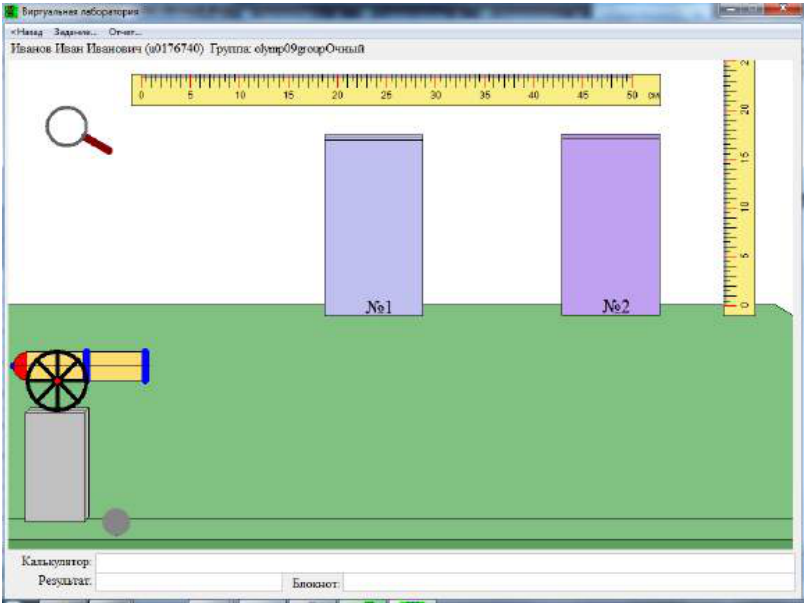Click the horizontal yellow ruler
Screen dimensions: 804x604
396,90
